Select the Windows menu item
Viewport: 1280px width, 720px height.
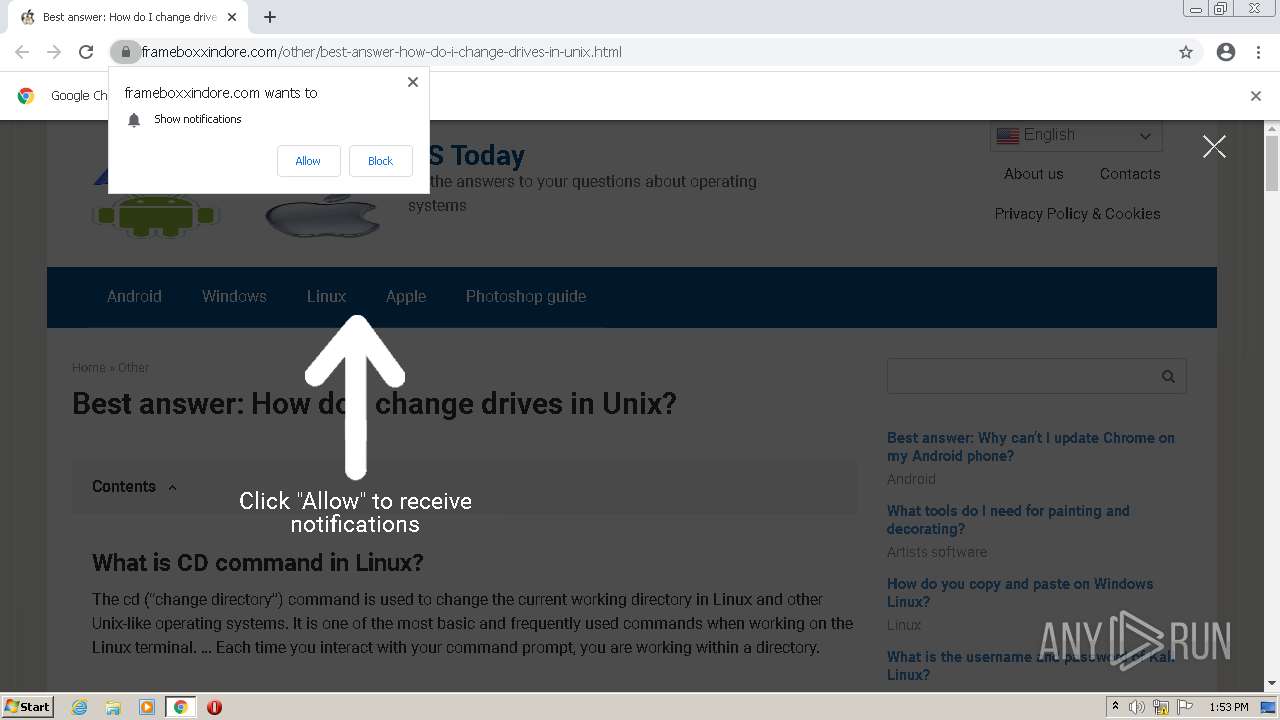coord(234,296)
